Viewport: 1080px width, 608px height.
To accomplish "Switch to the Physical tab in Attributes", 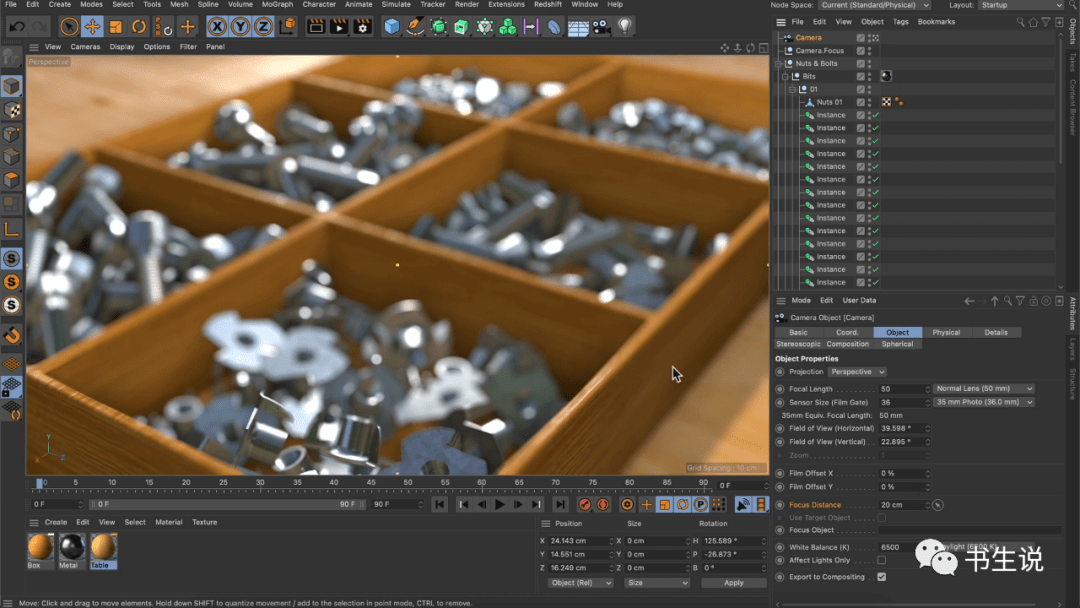I will (x=946, y=332).
